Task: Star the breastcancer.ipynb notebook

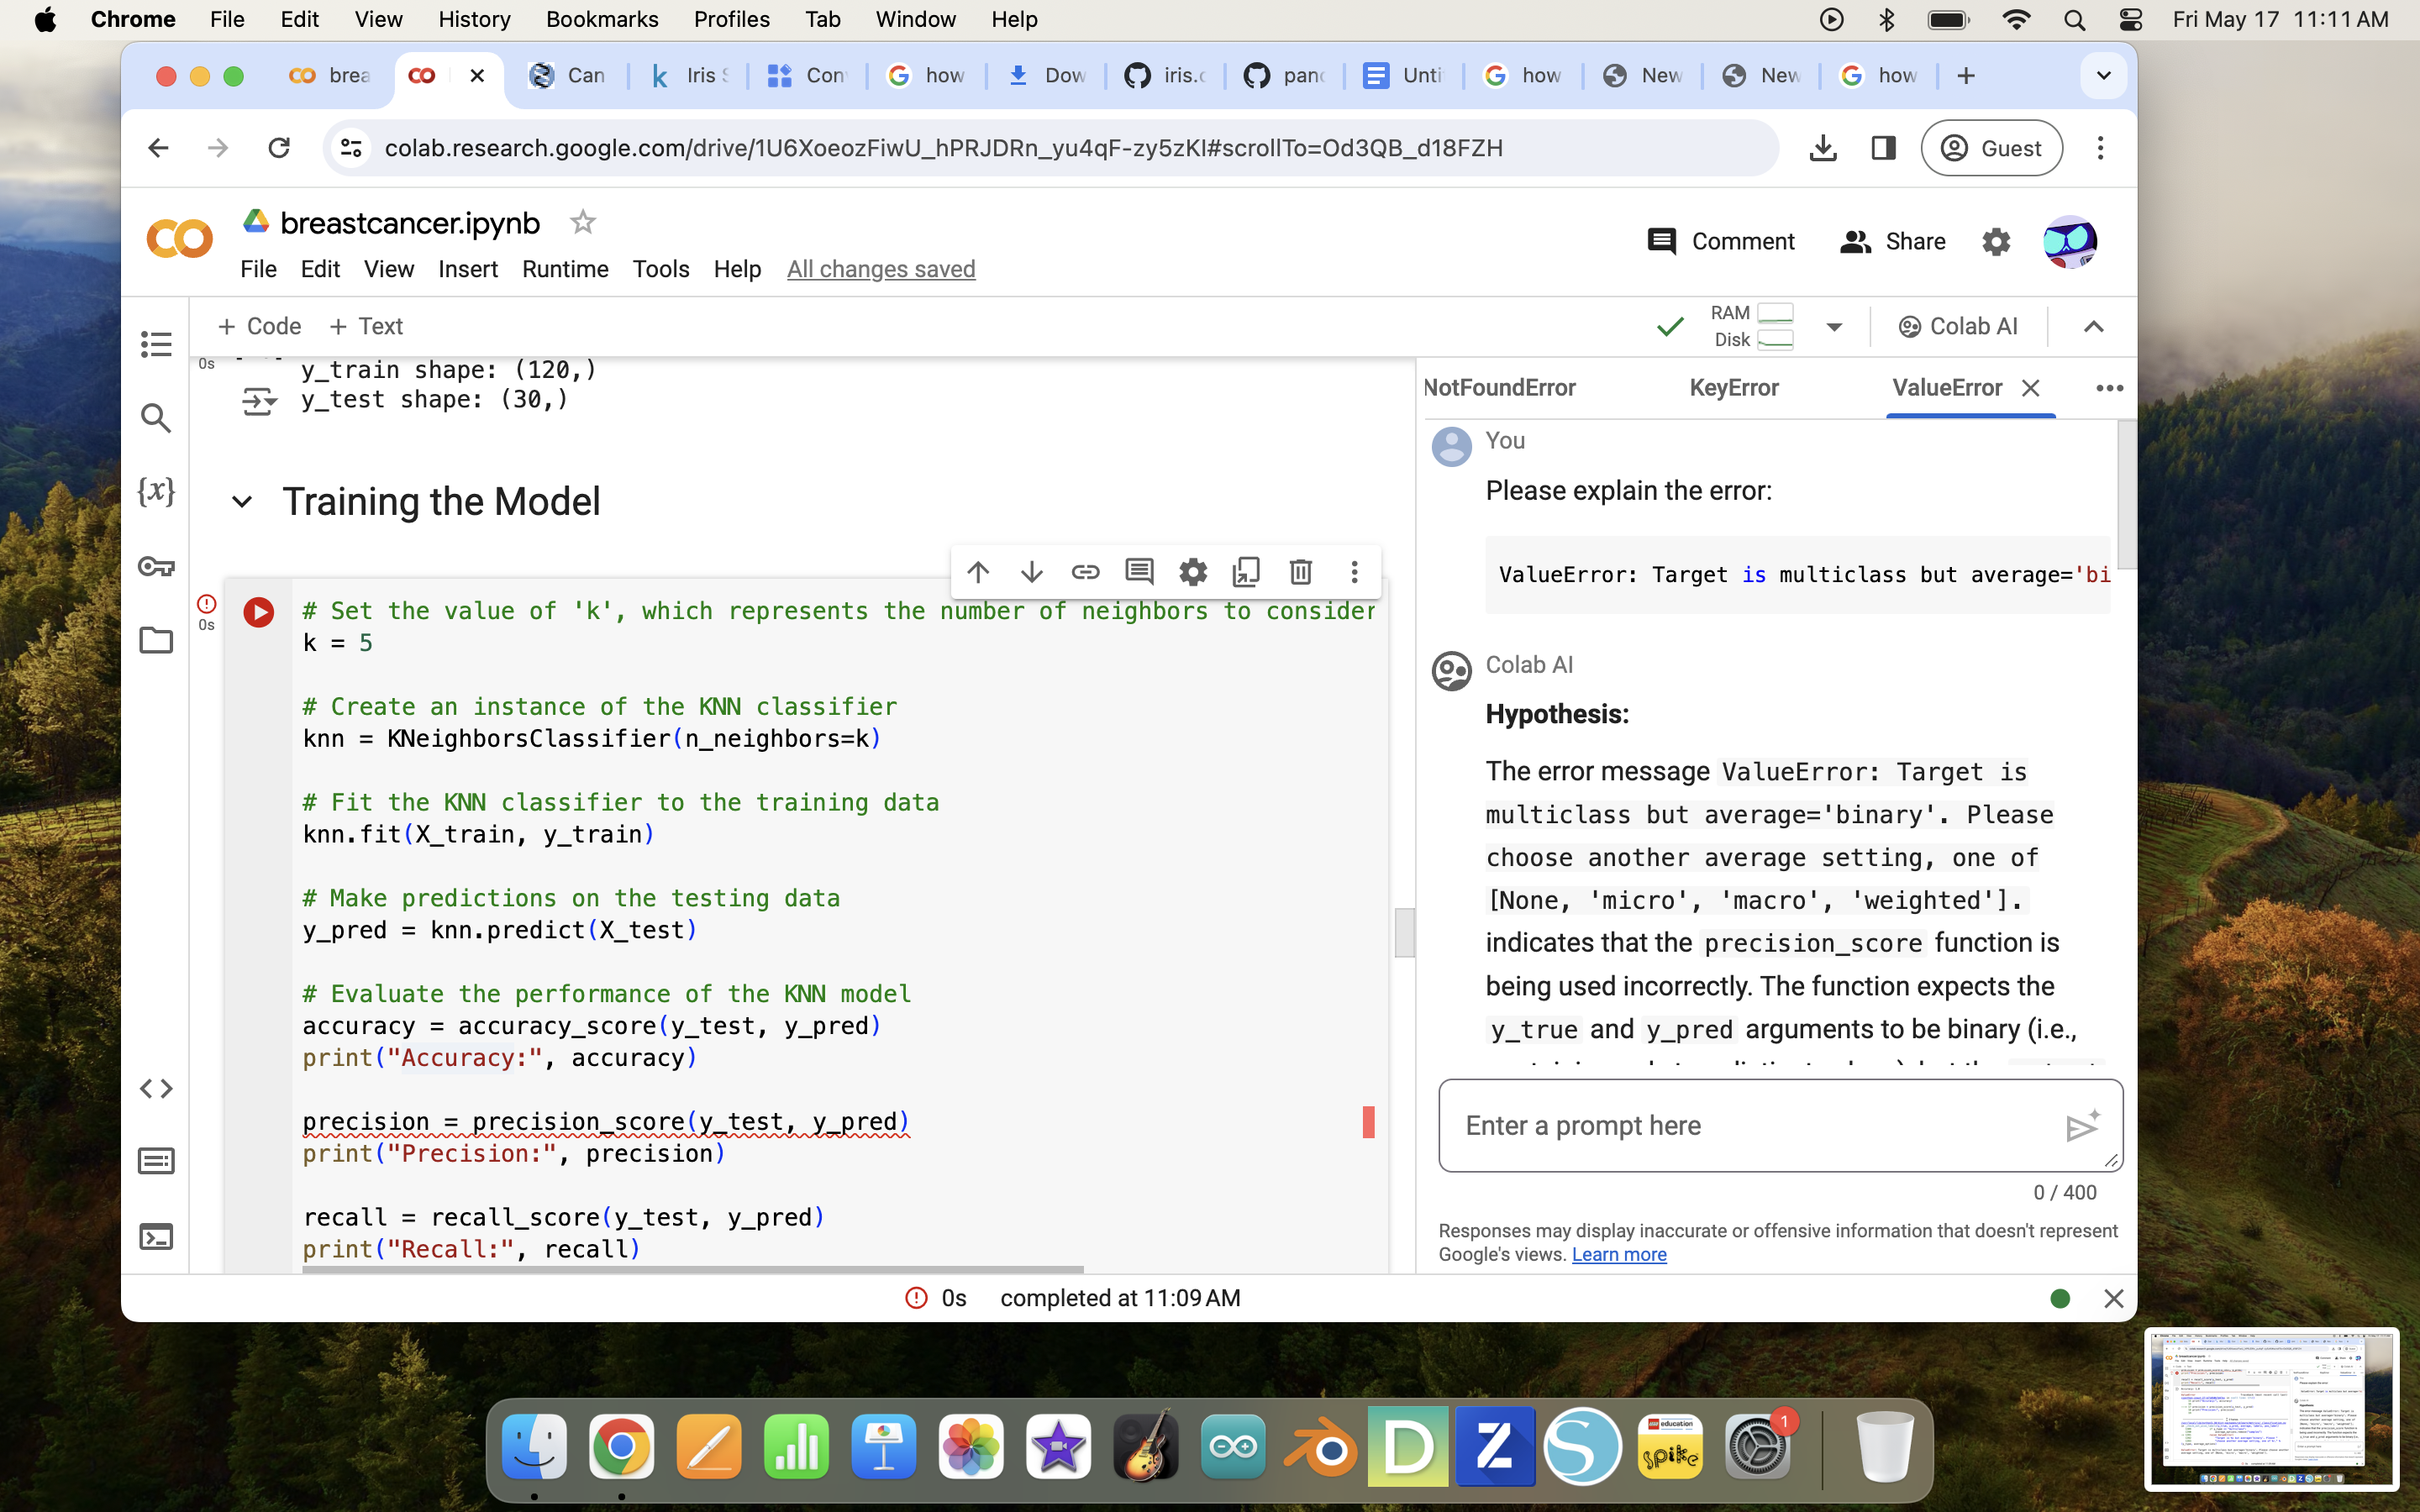Action: pyautogui.click(x=583, y=222)
